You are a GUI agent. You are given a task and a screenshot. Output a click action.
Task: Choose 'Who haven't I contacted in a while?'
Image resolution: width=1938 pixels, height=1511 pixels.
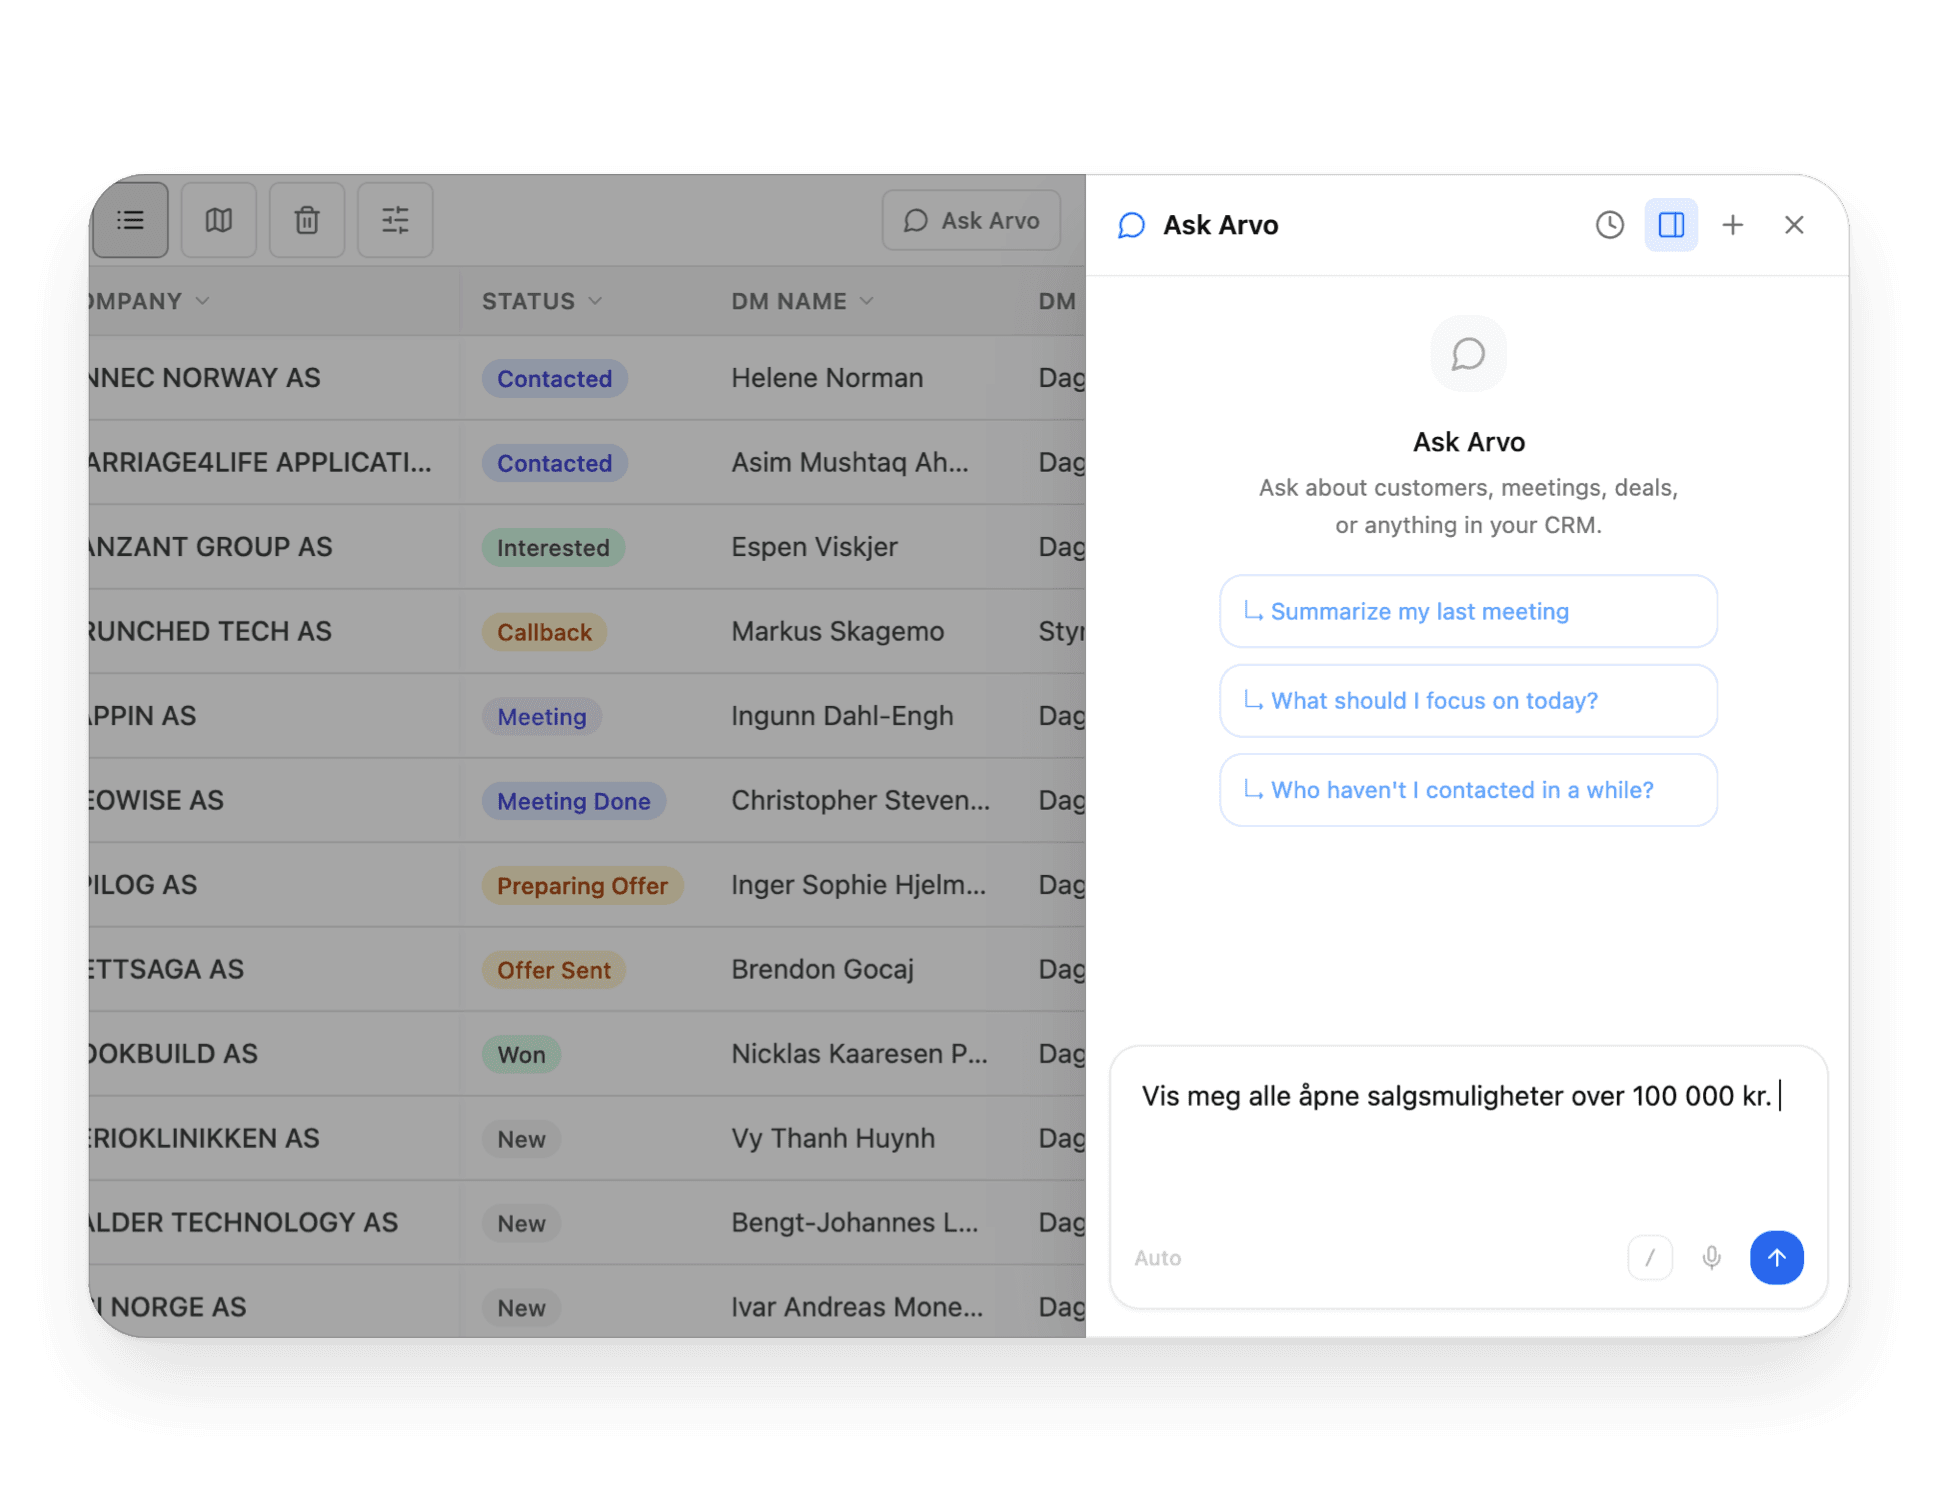(1468, 790)
